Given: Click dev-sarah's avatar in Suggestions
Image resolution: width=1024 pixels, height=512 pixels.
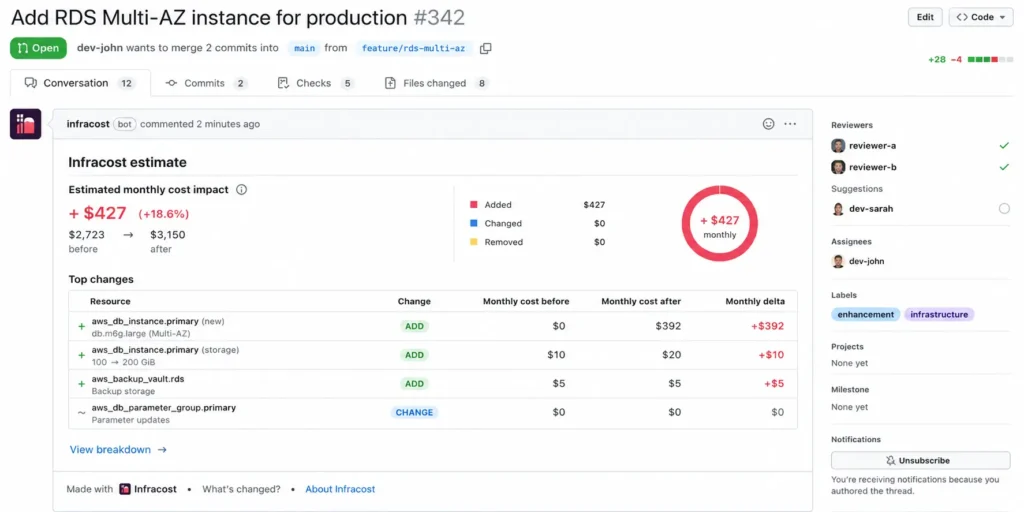Looking at the screenshot, I should click(838, 209).
